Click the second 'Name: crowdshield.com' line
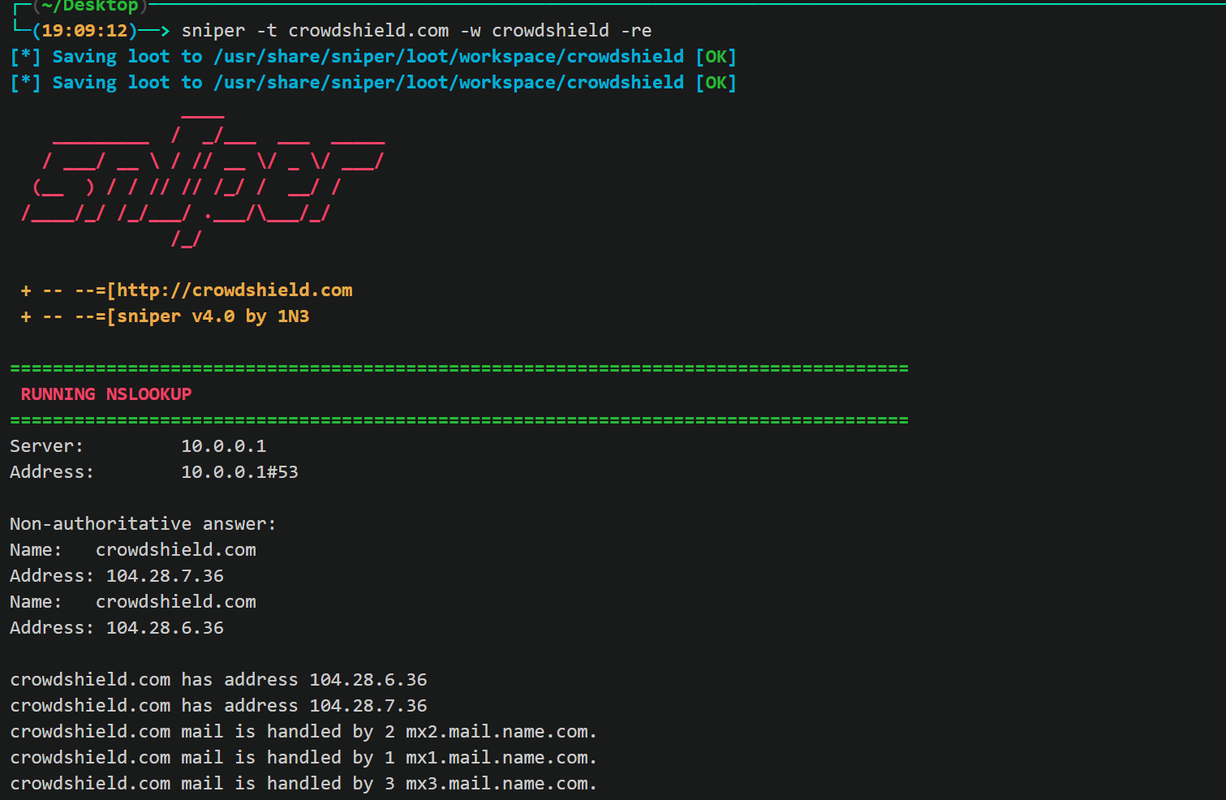Image resolution: width=1226 pixels, height=800 pixels. 133,602
